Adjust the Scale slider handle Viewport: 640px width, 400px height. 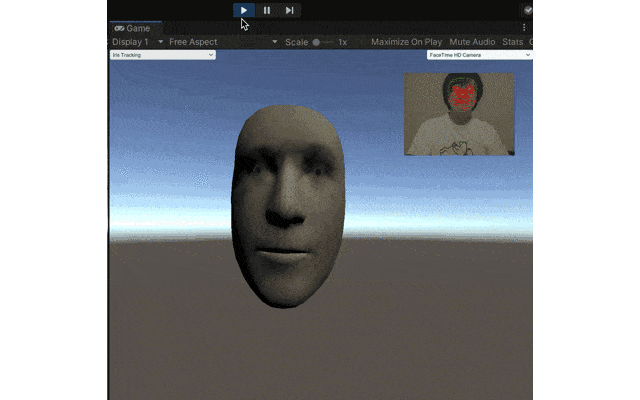(316, 42)
